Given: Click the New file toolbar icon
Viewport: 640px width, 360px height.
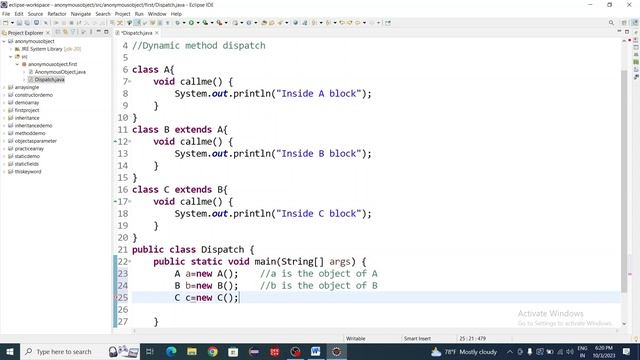Looking at the screenshot, I should [5, 23].
